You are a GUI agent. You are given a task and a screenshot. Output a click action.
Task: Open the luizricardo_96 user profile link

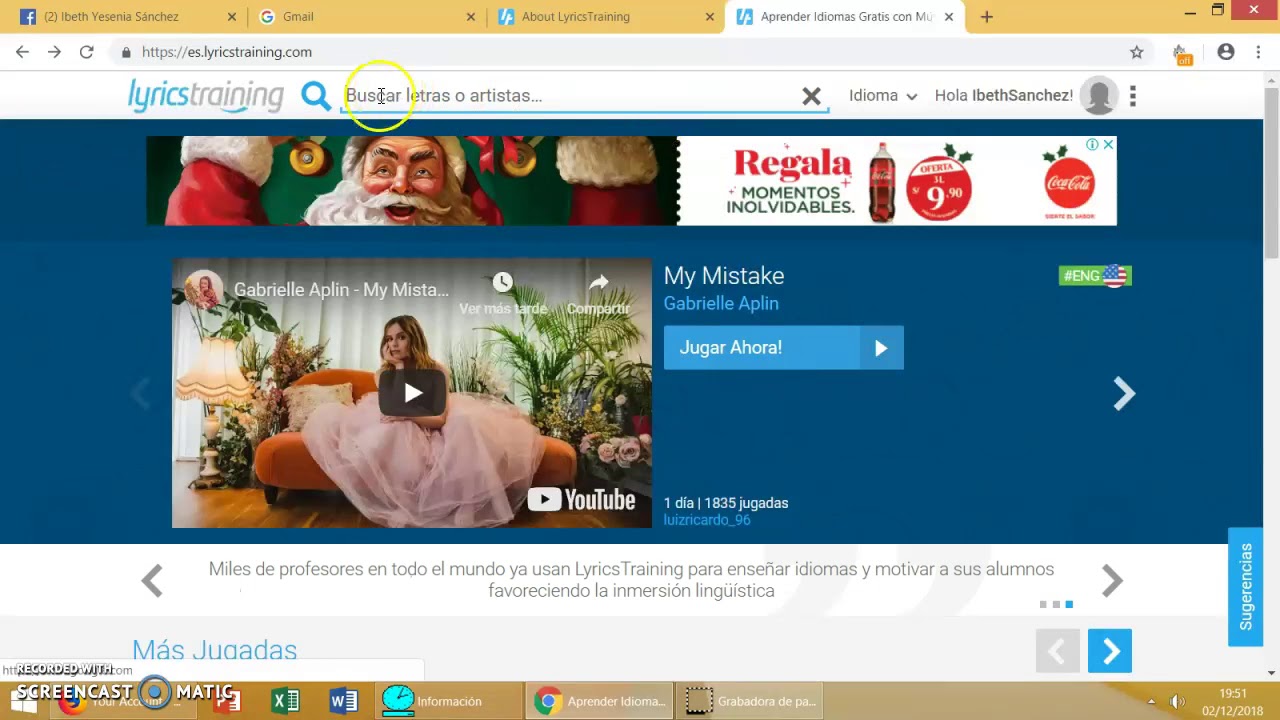707,520
